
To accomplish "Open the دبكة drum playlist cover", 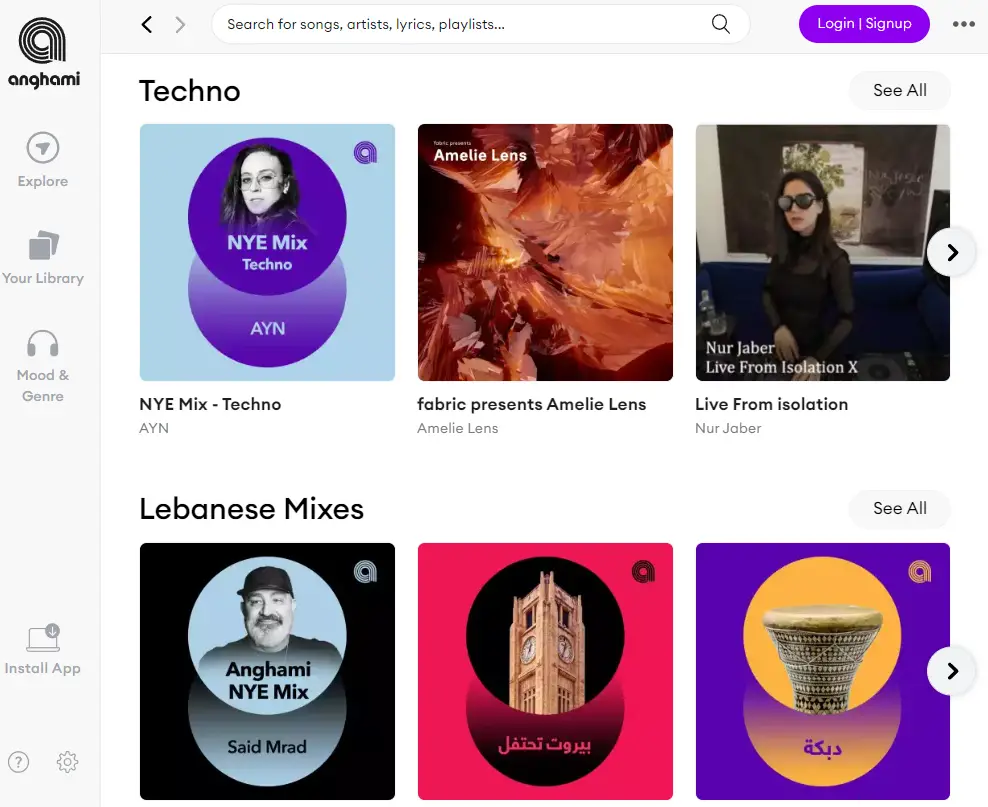I will tap(822, 671).
